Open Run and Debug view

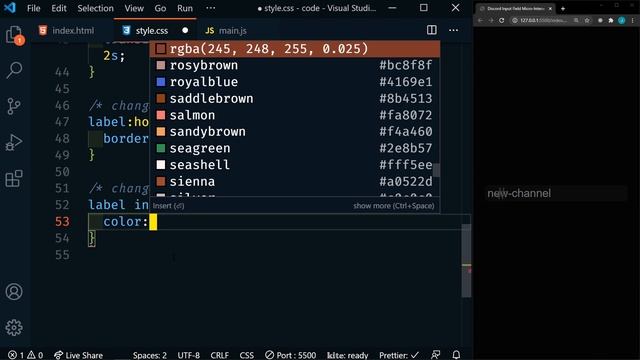[14, 142]
